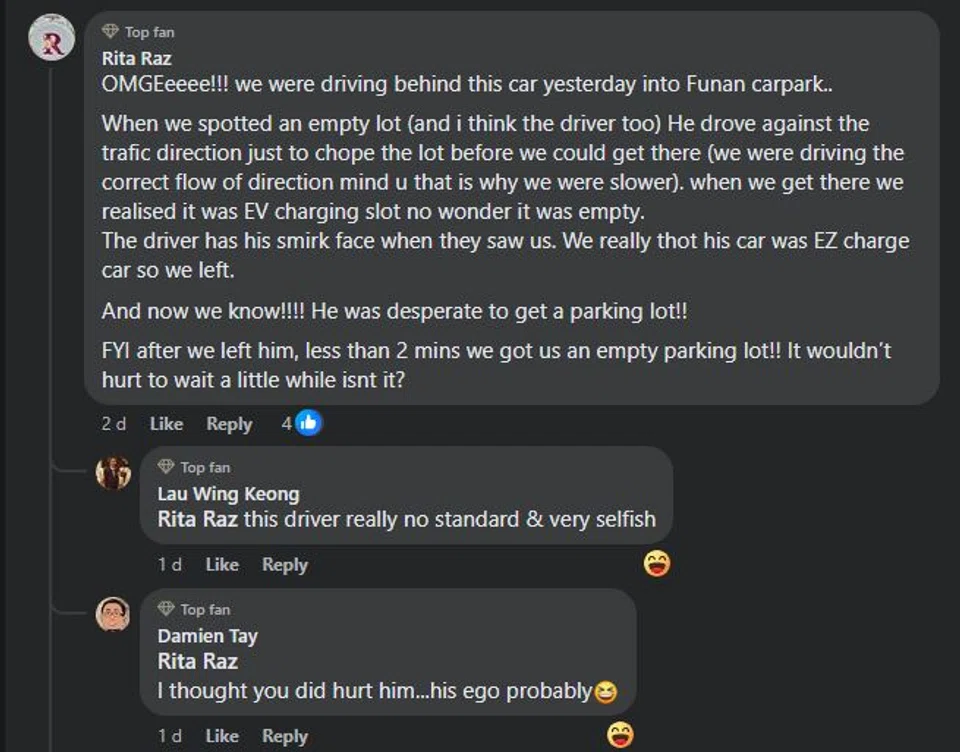960x752 pixels.
Task: Like Lau Wing Keong's comment
Action: click(222, 565)
